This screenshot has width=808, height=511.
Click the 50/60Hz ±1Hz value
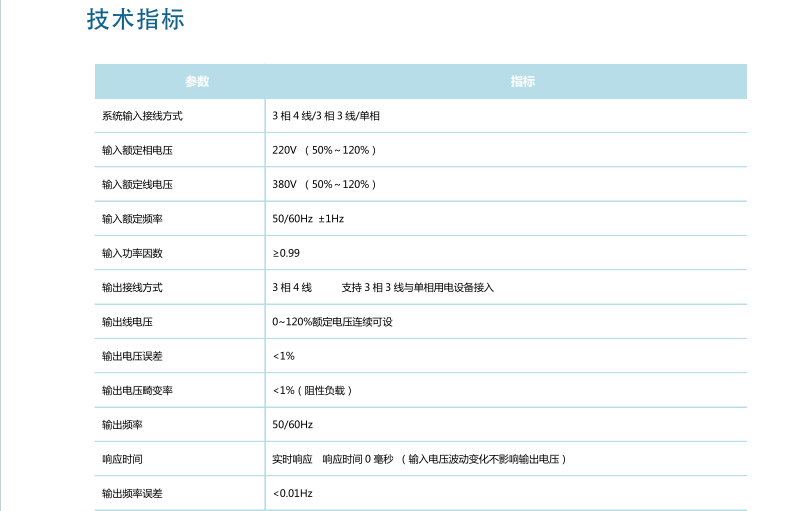pyautogui.click(x=308, y=219)
